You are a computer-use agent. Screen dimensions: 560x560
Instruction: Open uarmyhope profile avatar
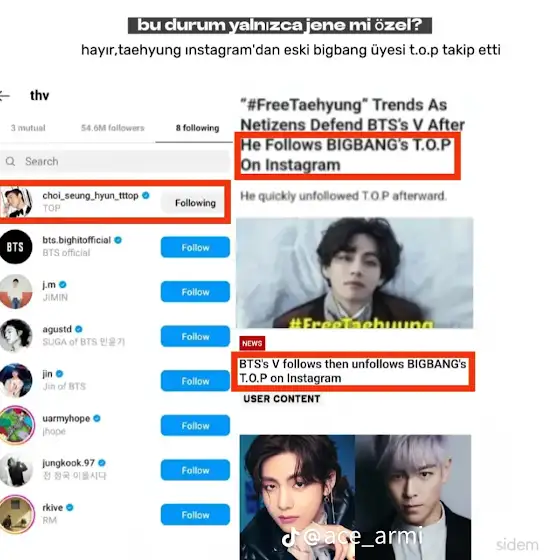(x=17, y=425)
